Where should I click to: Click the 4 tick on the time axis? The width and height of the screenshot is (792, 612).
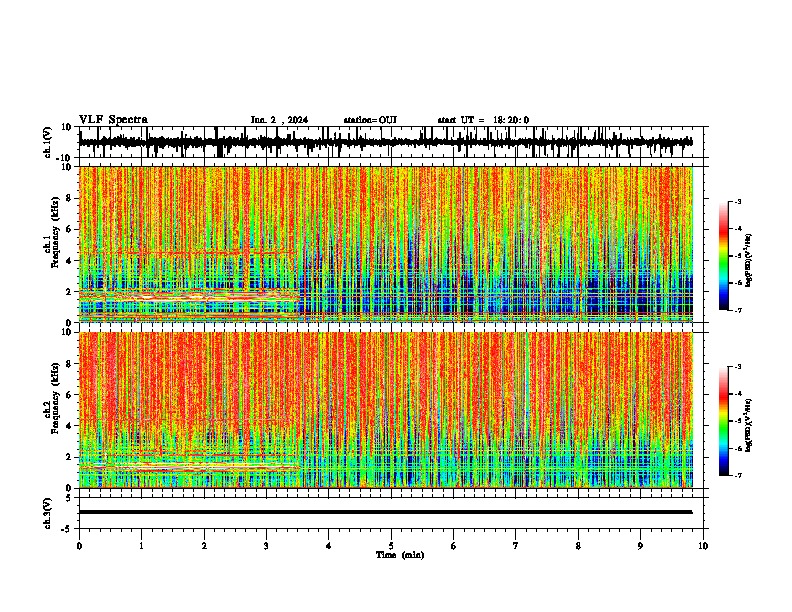329,546
